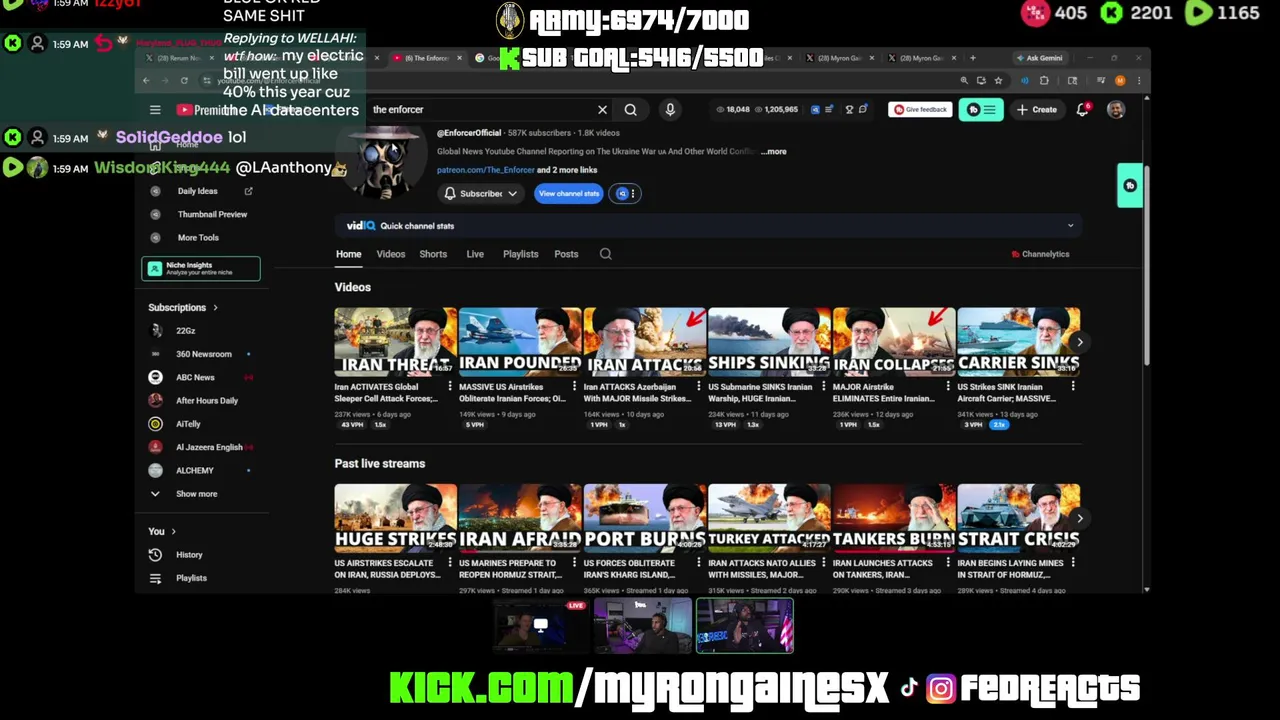The height and width of the screenshot is (720, 1280).
Task: Click Ask Gemini button
Action: point(1039,58)
